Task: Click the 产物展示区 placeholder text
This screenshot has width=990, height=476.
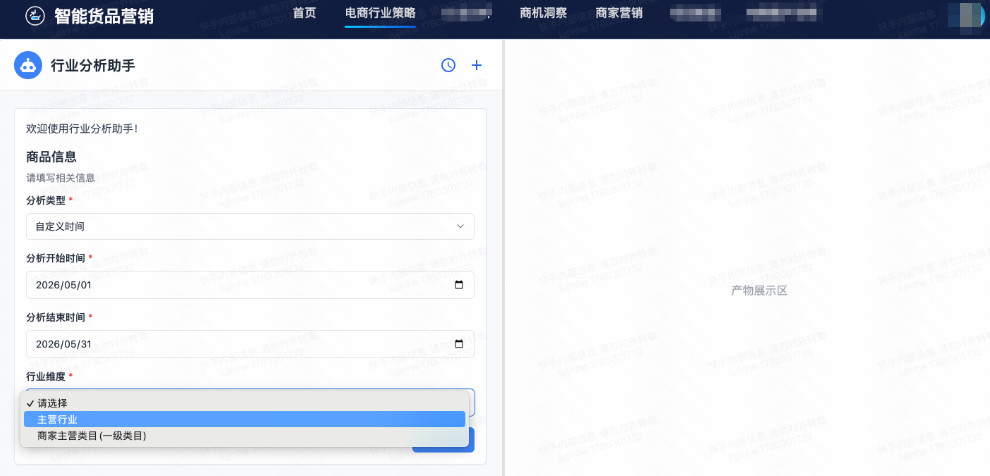Action: (x=760, y=291)
